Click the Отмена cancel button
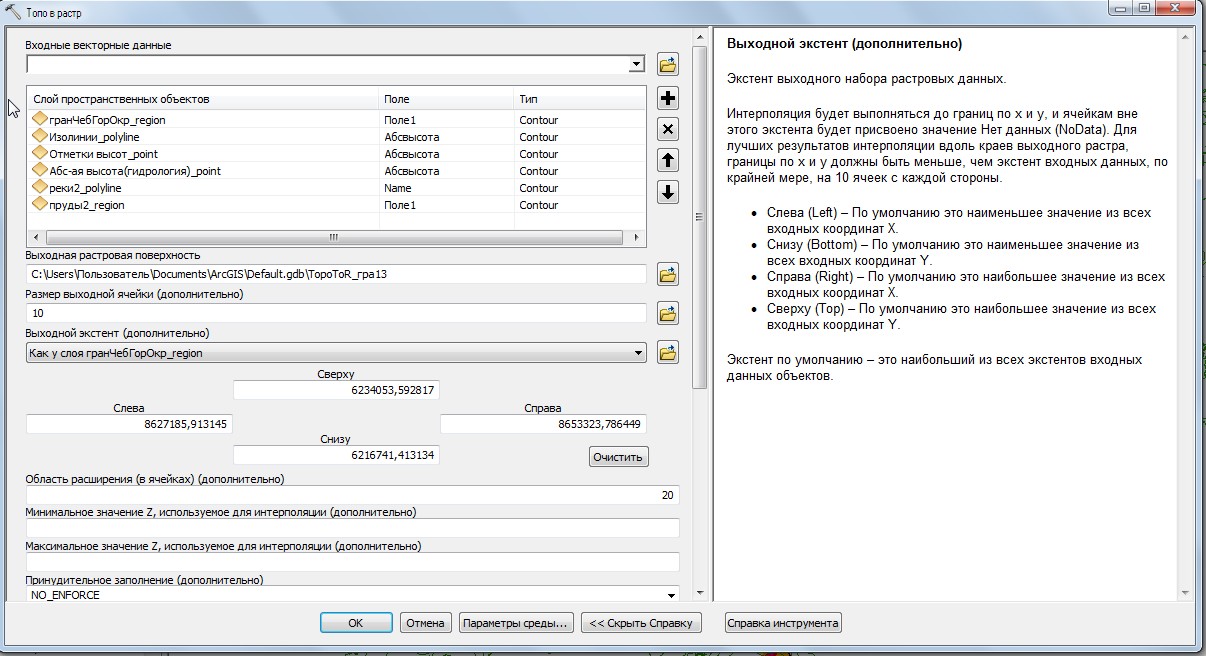The height and width of the screenshot is (656, 1206). point(425,623)
